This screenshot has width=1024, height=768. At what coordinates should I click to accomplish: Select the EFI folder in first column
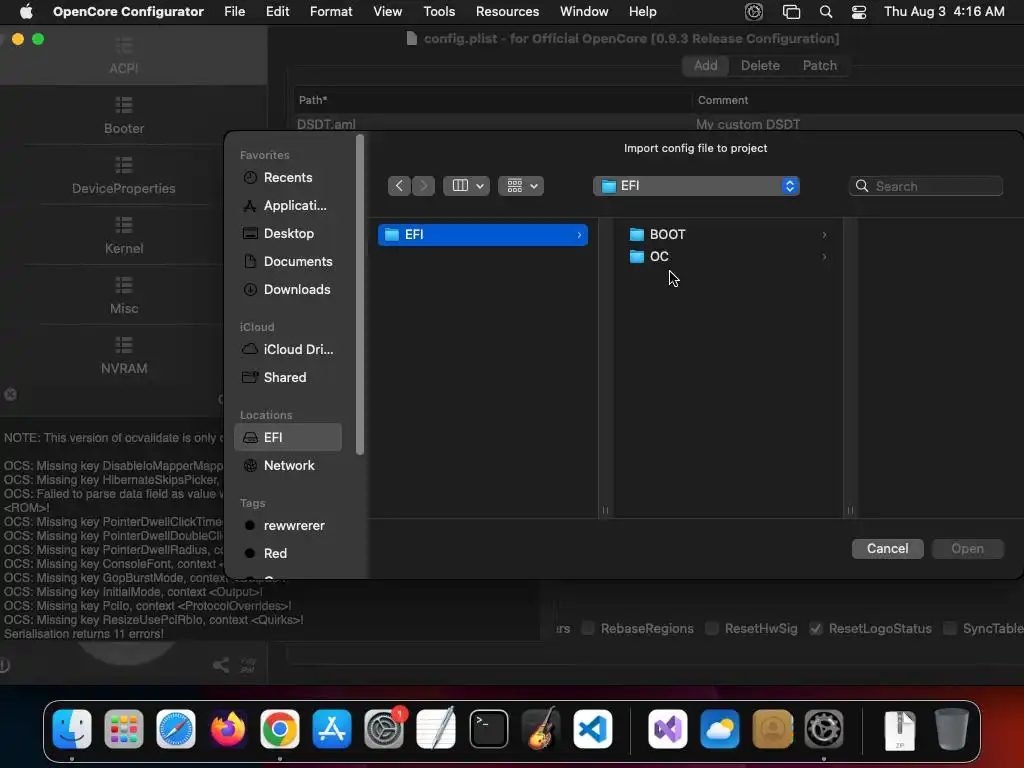pos(483,235)
